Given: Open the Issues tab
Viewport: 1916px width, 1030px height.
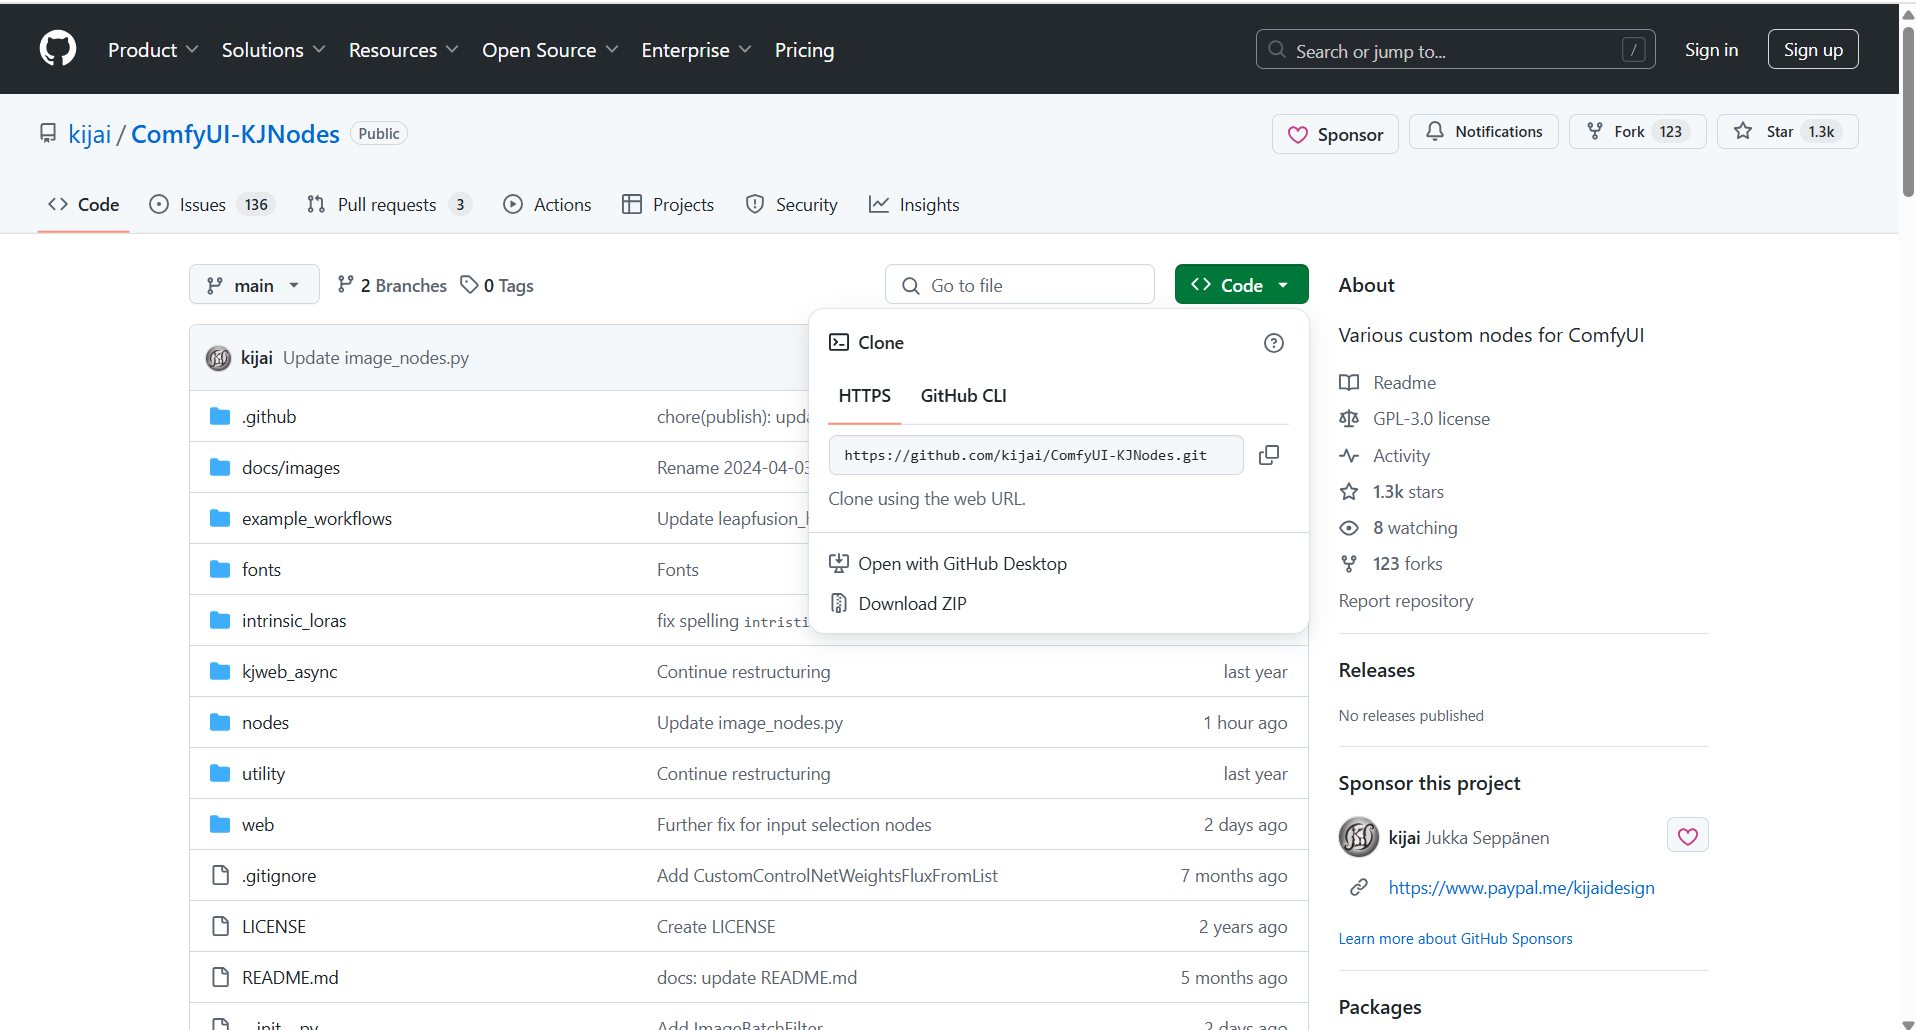Looking at the screenshot, I should [203, 205].
